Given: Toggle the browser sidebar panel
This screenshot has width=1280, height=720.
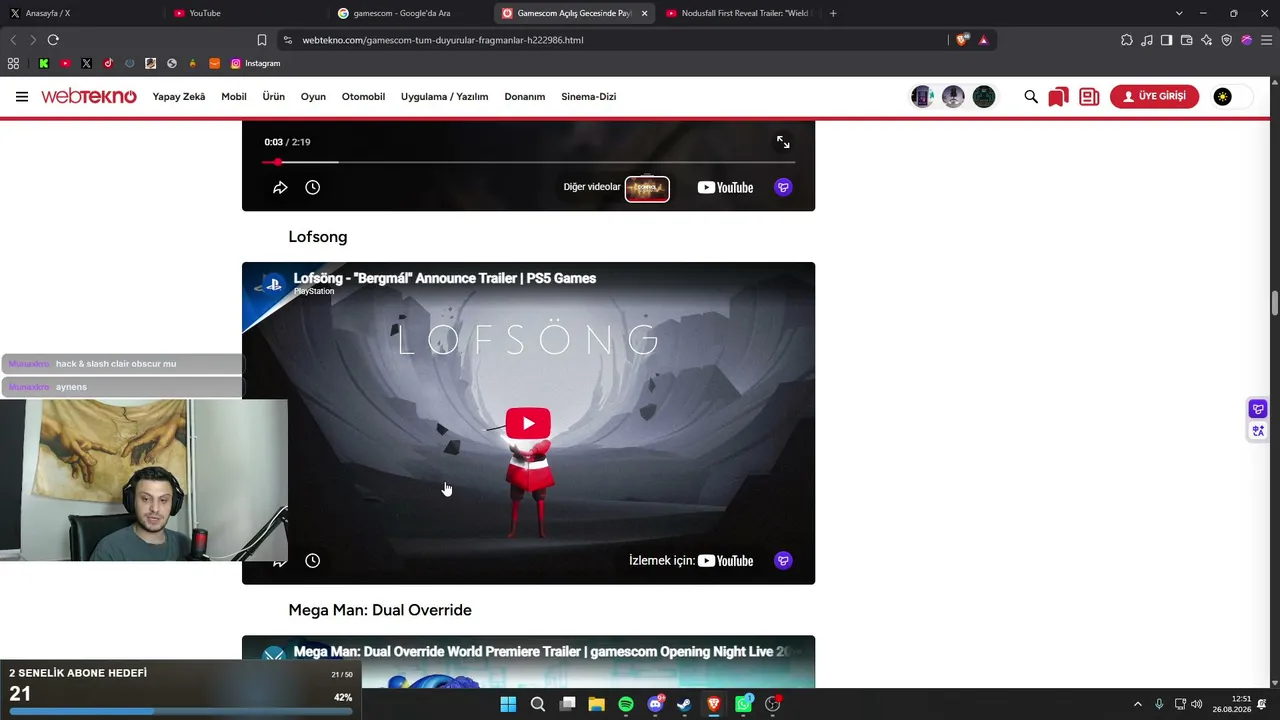Looking at the screenshot, I should click(x=1166, y=40).
